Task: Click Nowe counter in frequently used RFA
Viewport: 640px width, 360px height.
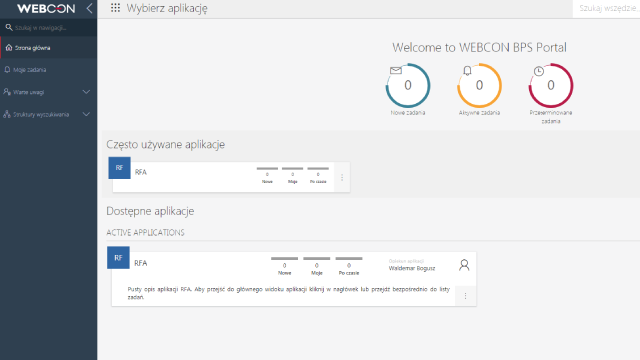Action: [x=267, y=176]
